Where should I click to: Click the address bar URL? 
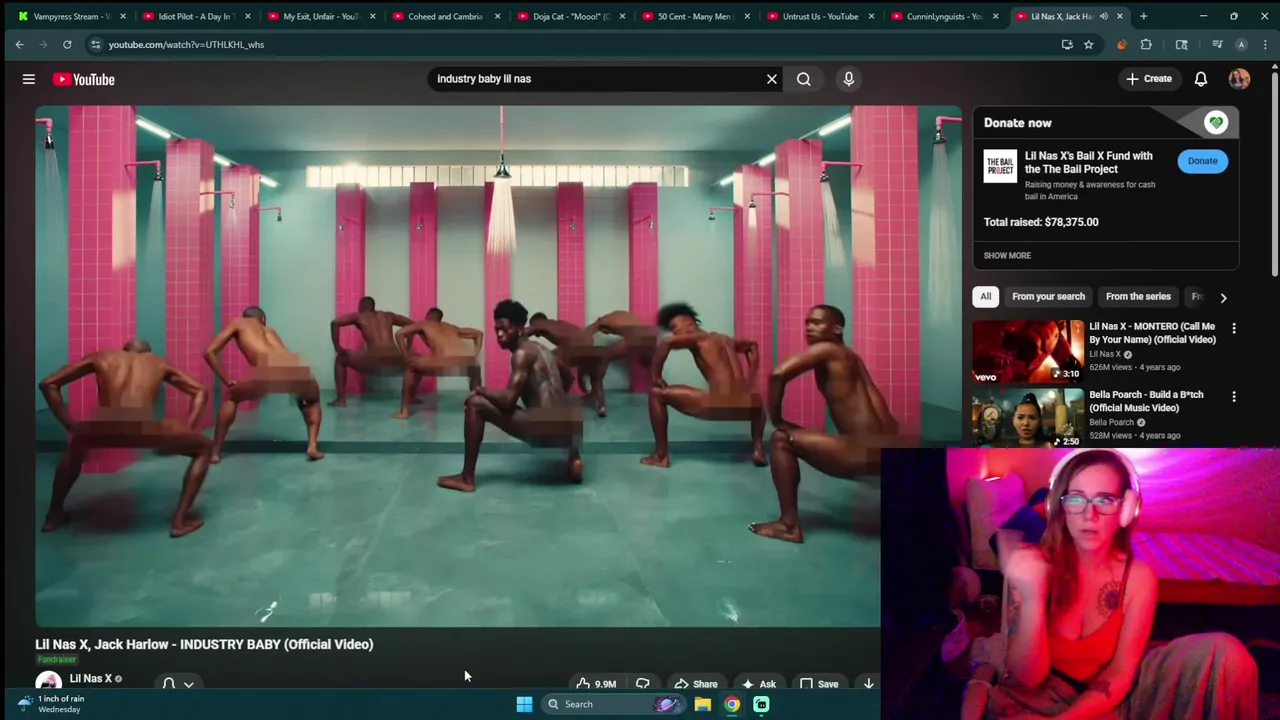[186, 44]
